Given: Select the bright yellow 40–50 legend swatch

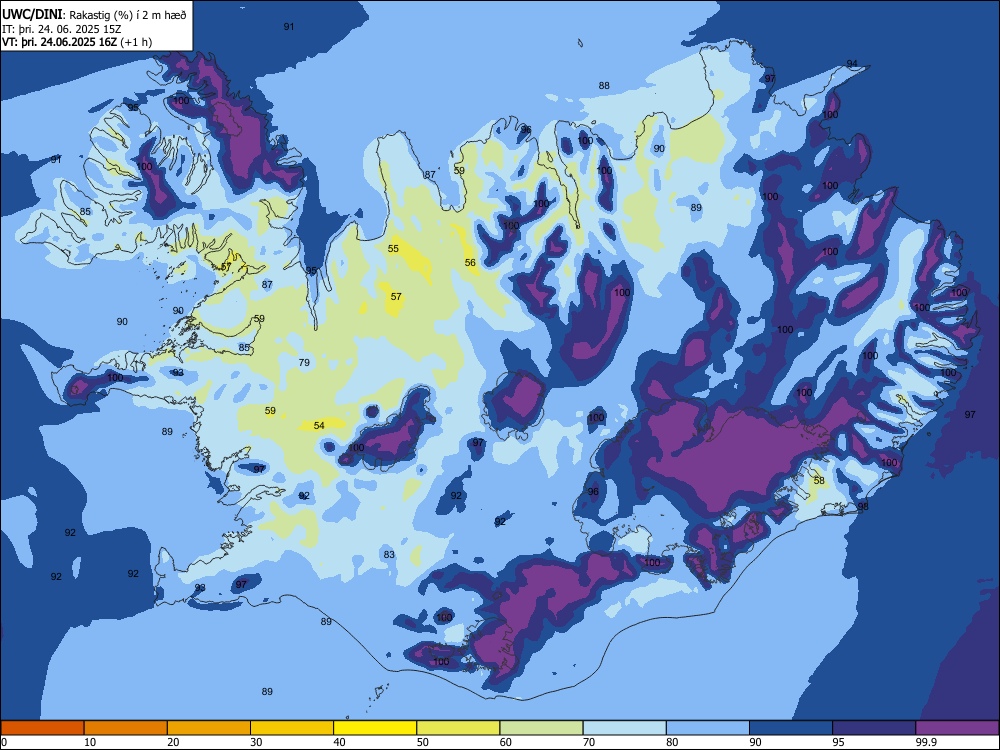Looking at the screenshot, I should (375, 728).
